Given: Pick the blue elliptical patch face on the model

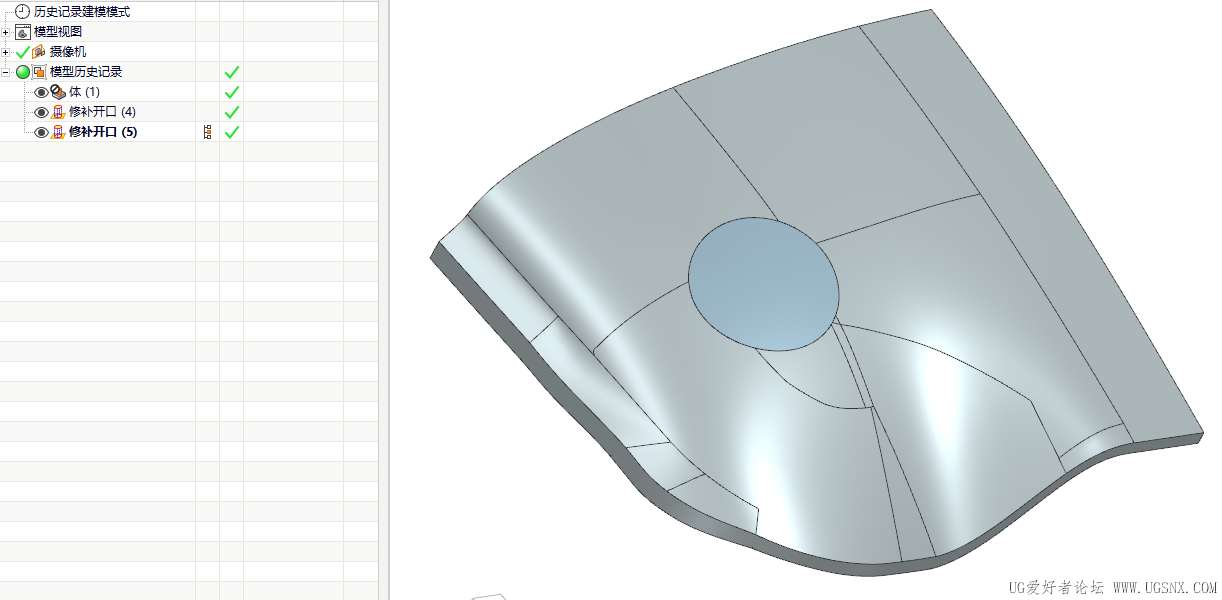Looking at the screenshot, I should pos(764,284).
